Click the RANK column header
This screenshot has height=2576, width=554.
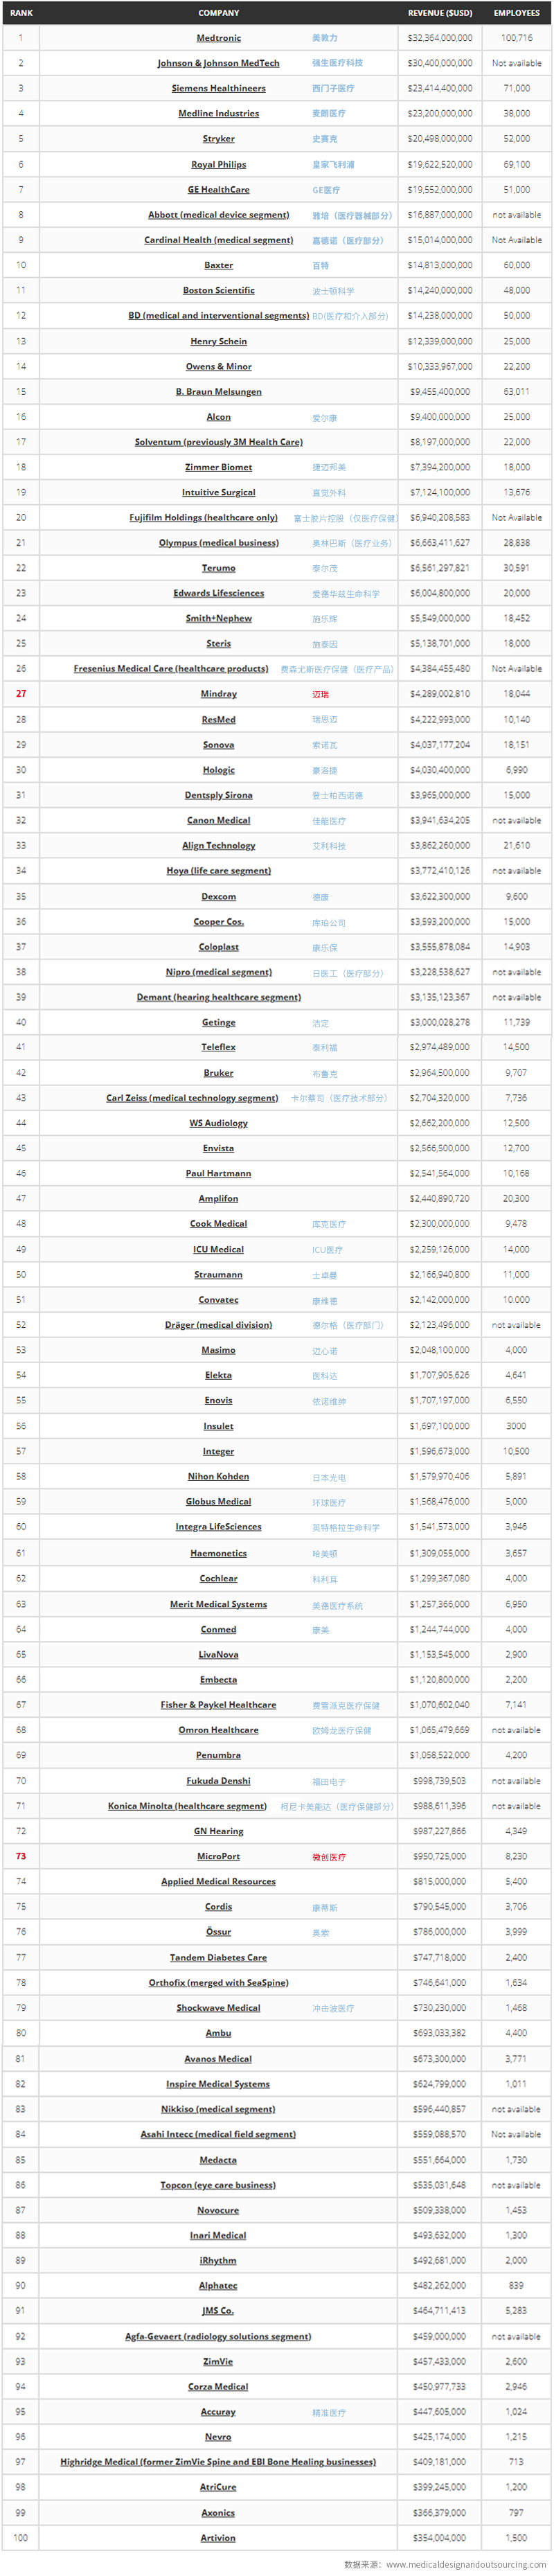21,13
